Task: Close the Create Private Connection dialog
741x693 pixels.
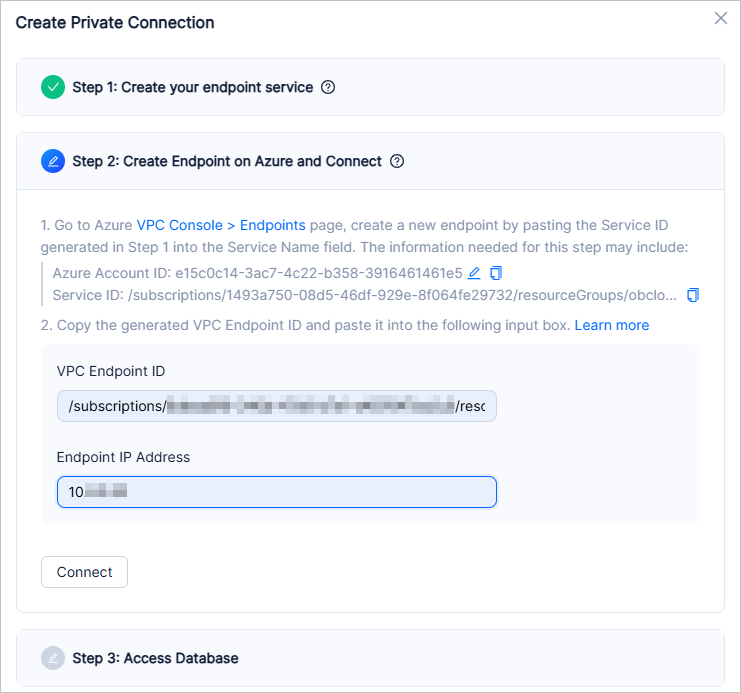Action: coord(720,18)
